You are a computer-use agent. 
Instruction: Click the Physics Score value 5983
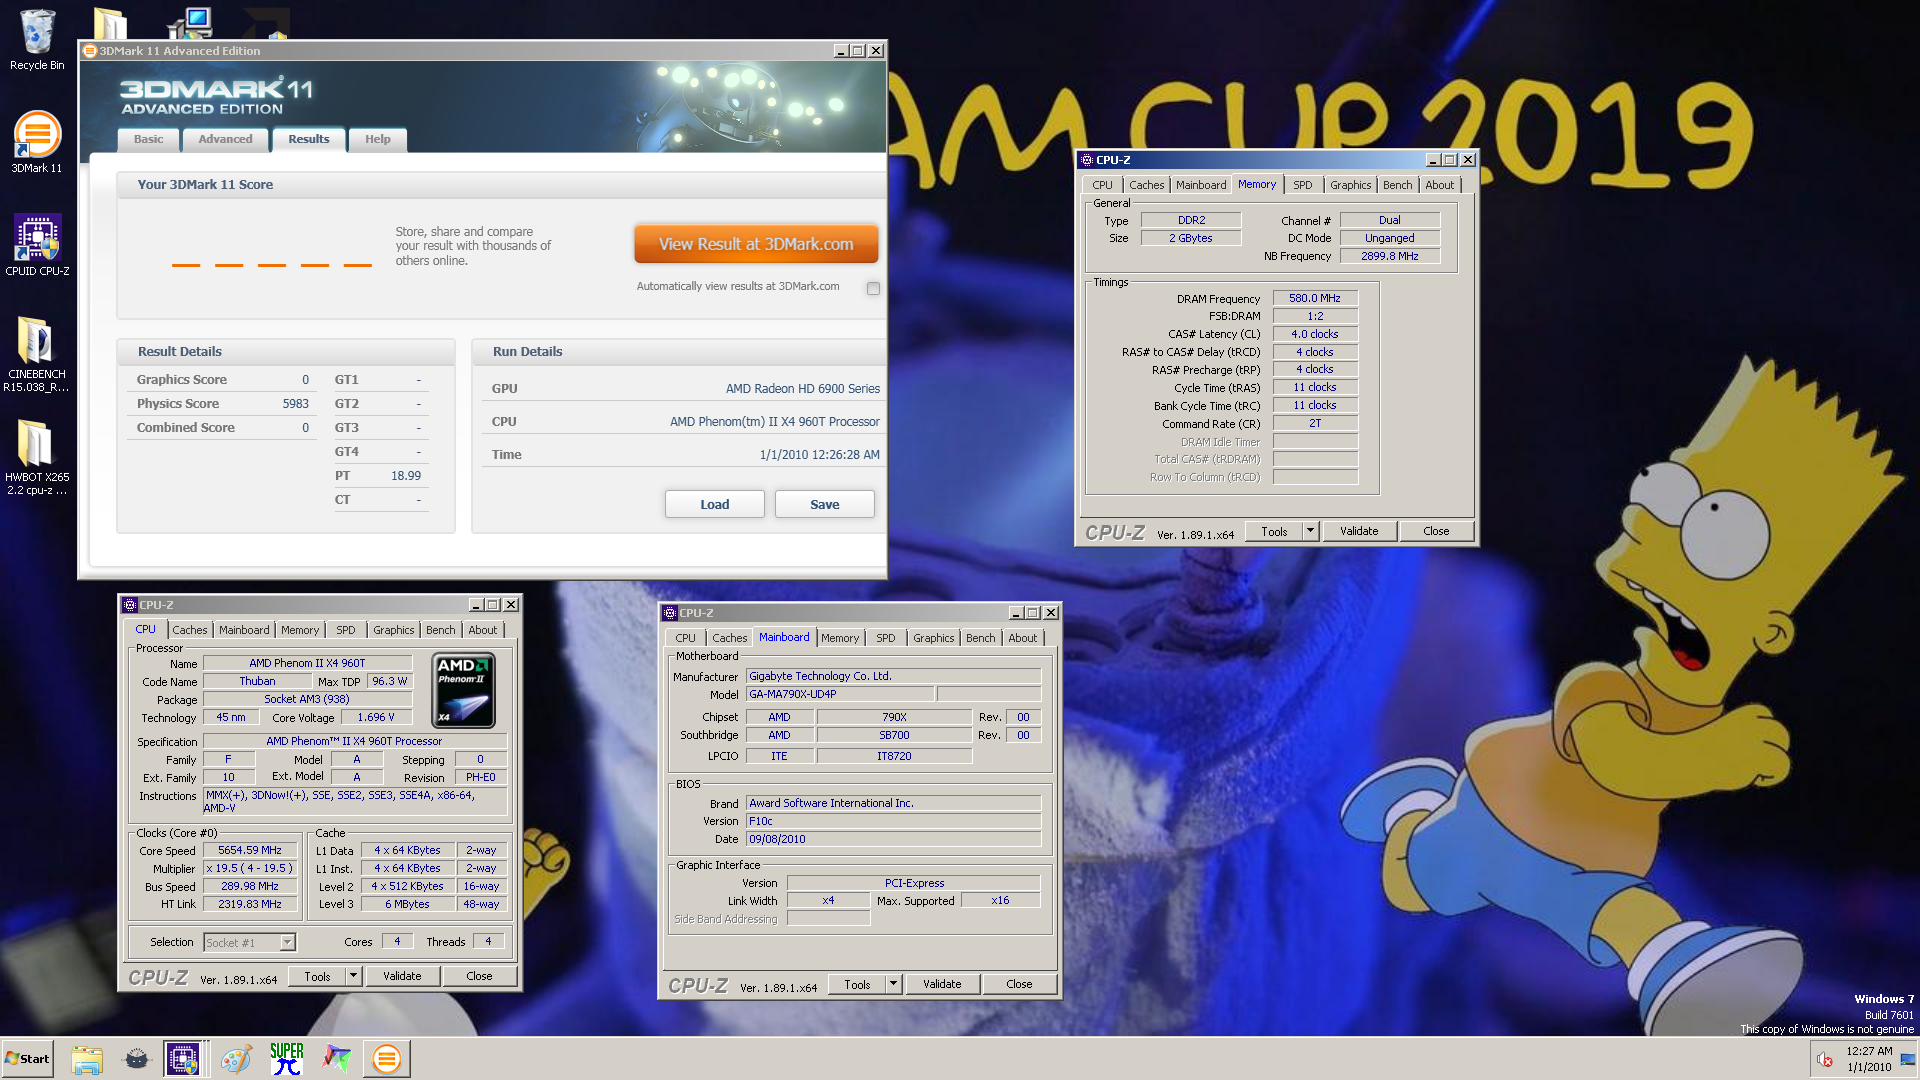(x=296, y=403)
